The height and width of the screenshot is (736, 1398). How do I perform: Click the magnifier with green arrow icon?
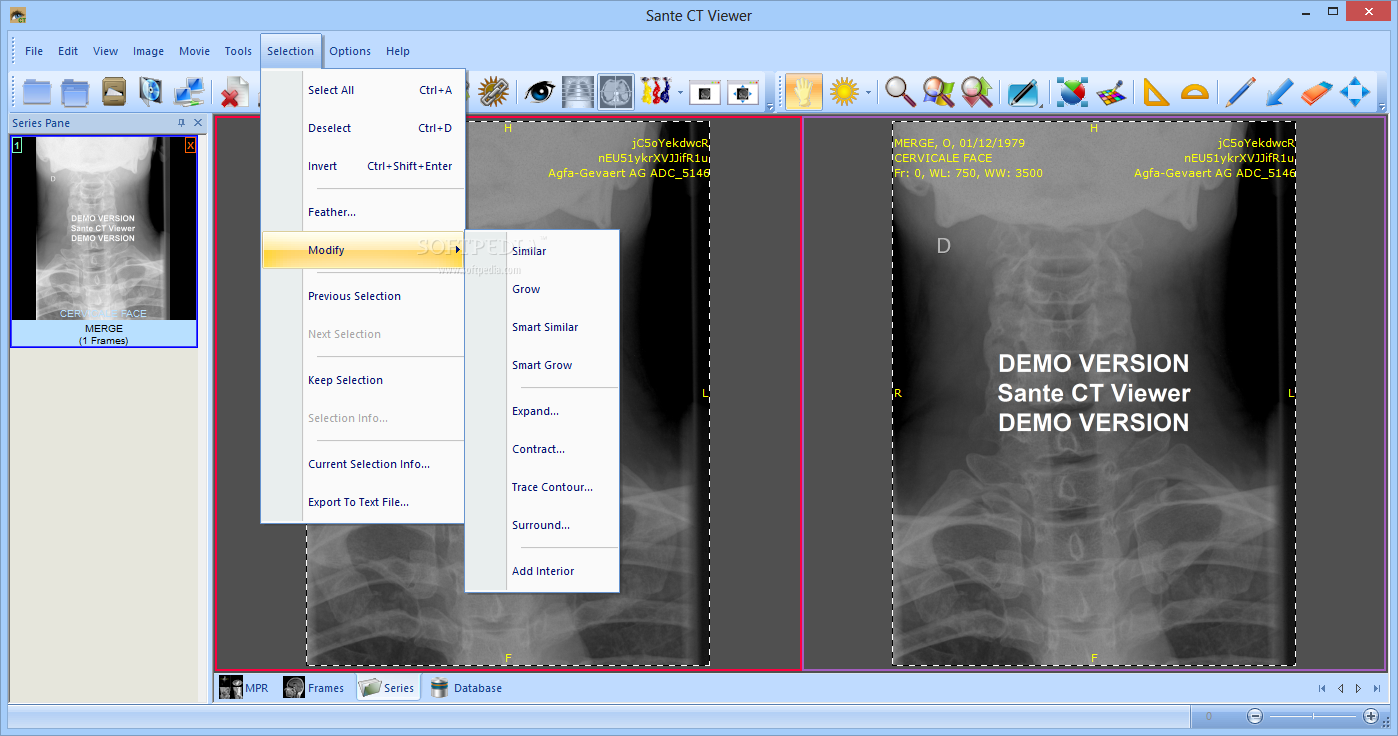pos(976,92)
